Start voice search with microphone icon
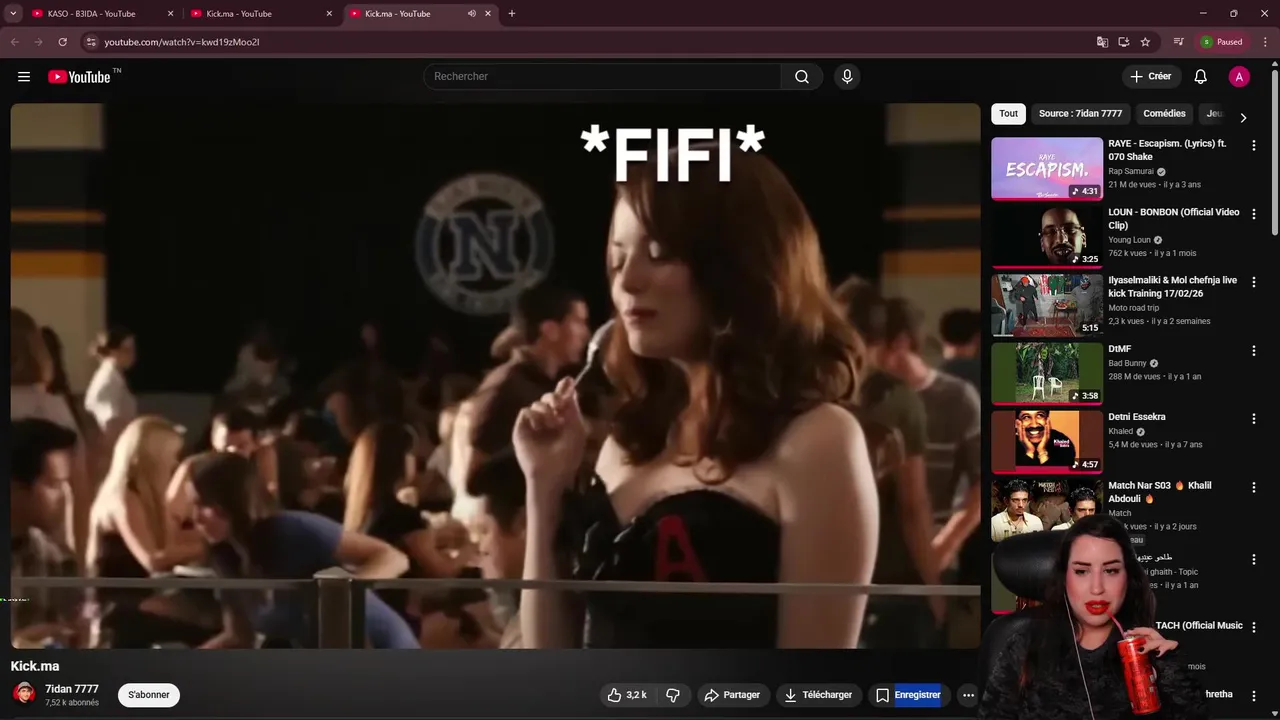This screenshot has width=1280, height=720. (847, 77)
